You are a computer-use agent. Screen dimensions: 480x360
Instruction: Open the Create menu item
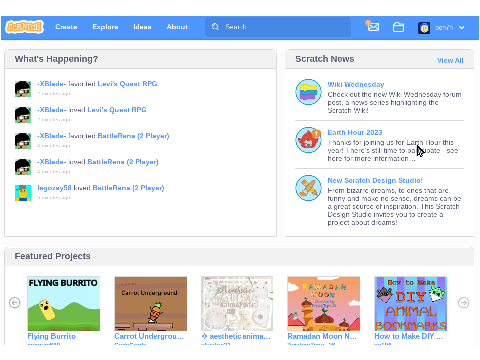[66, 27]
